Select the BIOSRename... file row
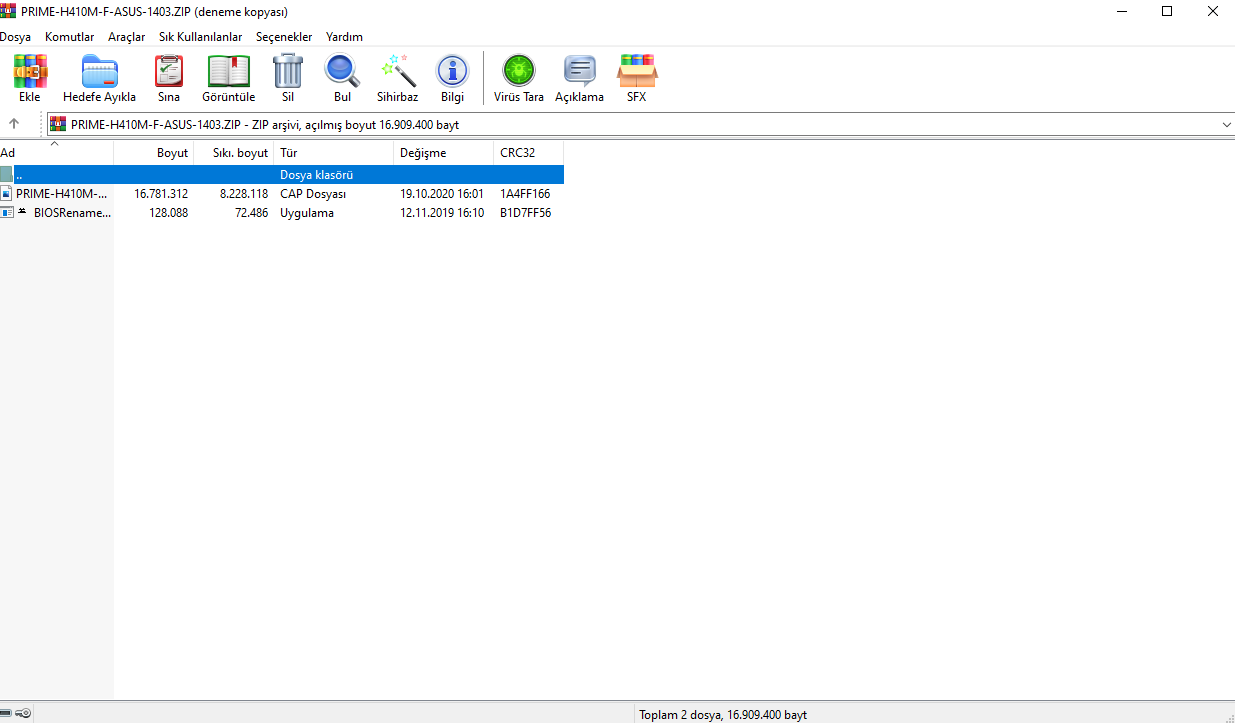Viewport: 1235px width, 723px height. click(x=282, y=212)
